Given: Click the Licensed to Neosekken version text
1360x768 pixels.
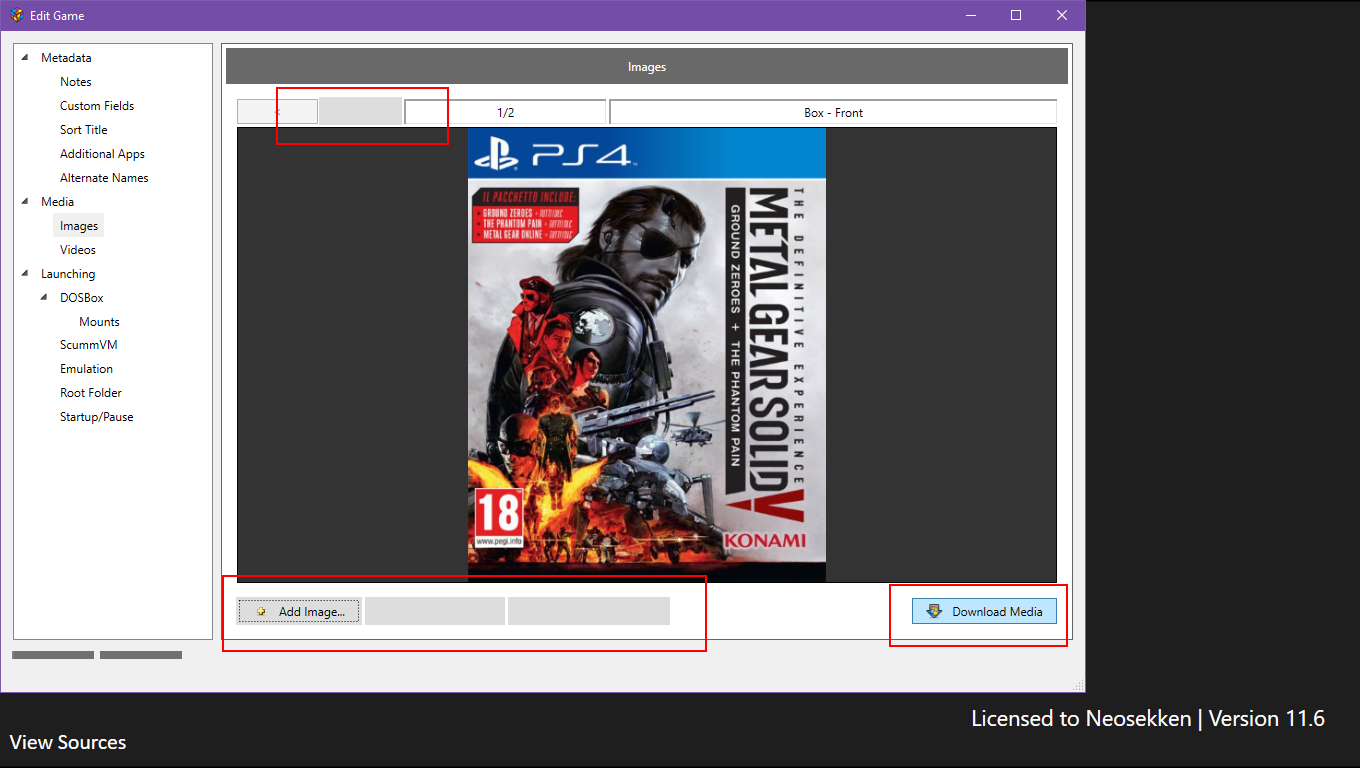Looking at the screenshot, I should pyautogui.click(x=1148, y=718).
